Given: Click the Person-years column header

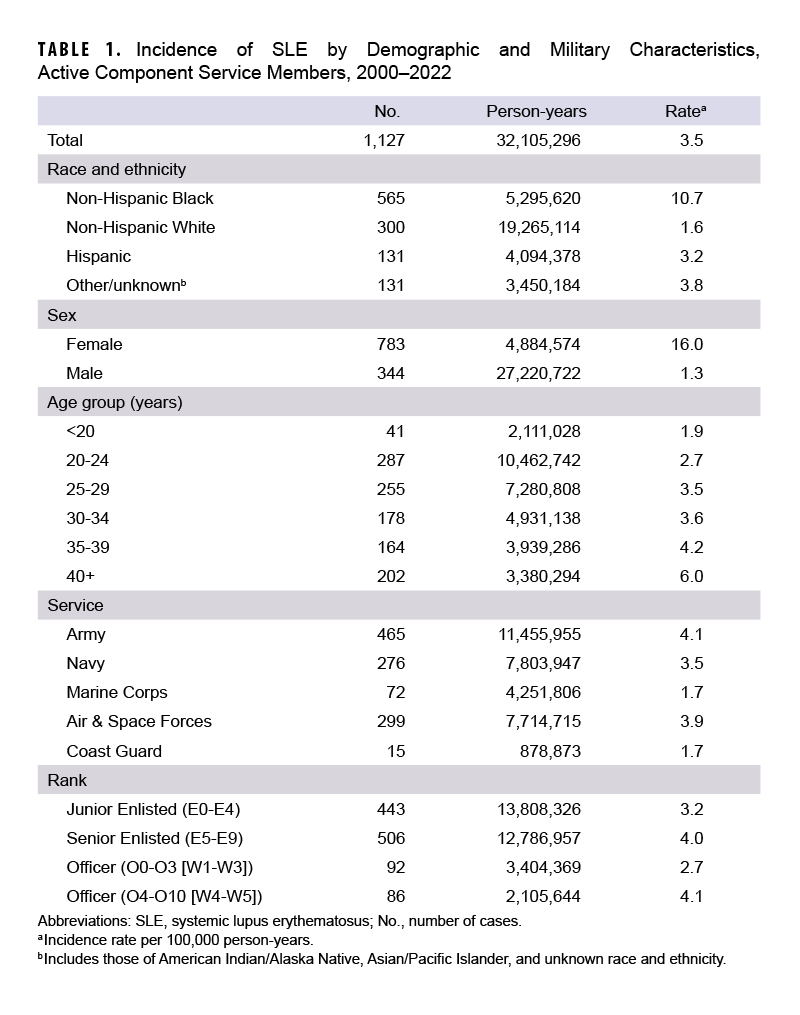Looking at the screenshot, I should point(536,111).
